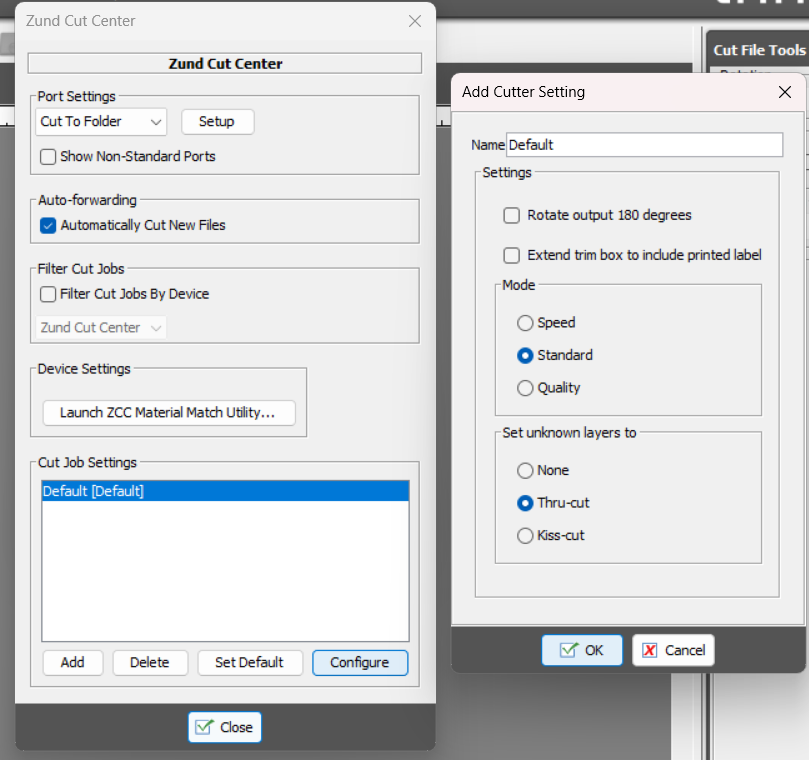Close the Zund Cut Center dialog via Close button
This screenshot has height=760, width=809.
225,727
